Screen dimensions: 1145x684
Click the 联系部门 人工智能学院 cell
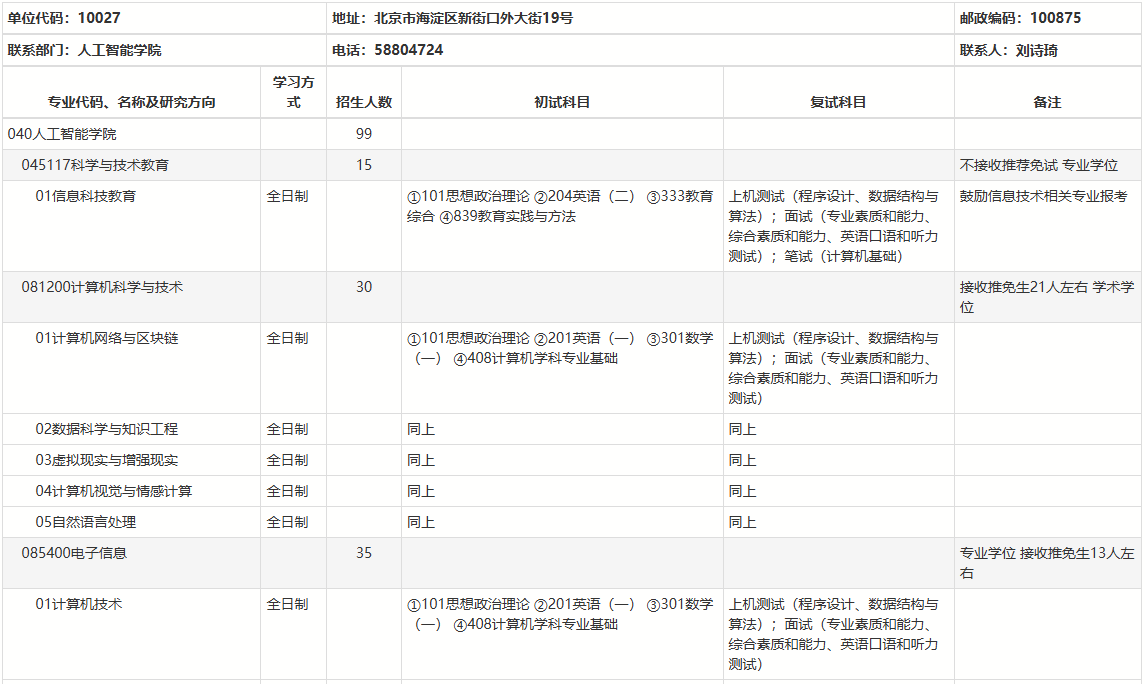84,50
